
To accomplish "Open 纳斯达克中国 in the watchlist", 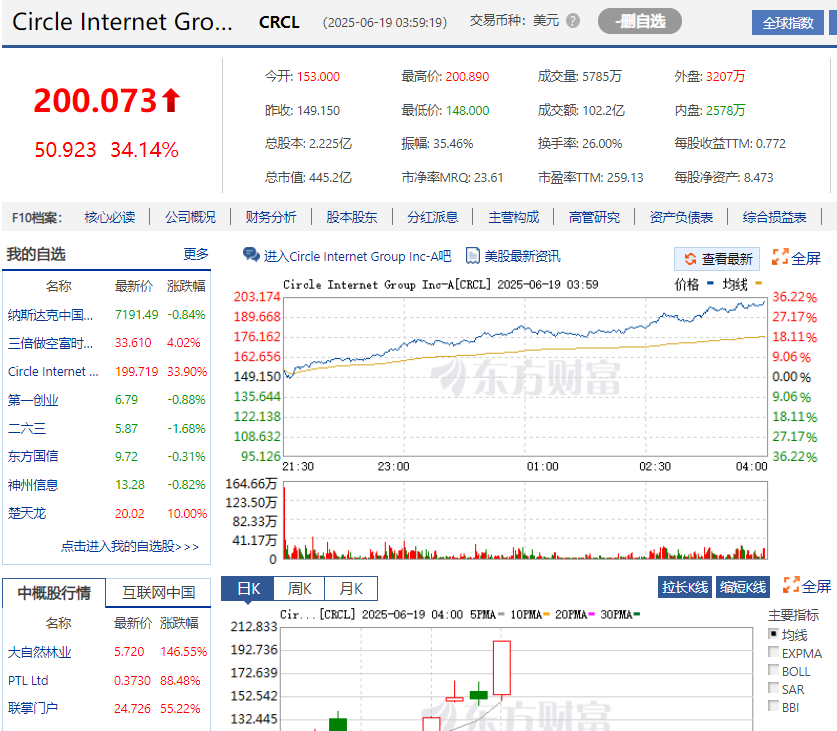I will (x=50, y=315).
